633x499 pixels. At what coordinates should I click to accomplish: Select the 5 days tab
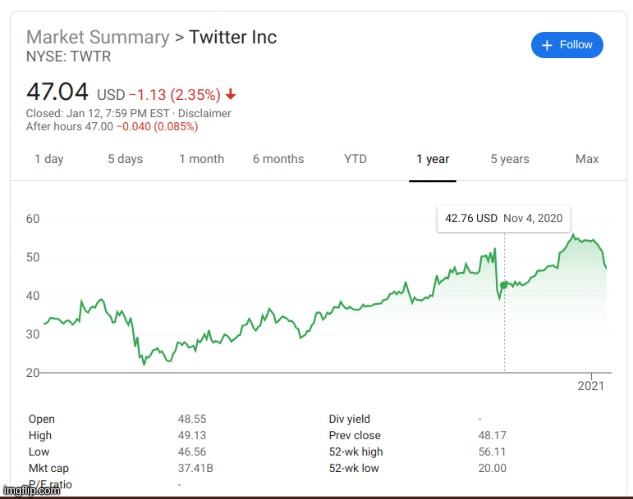(x=125, y=159)
